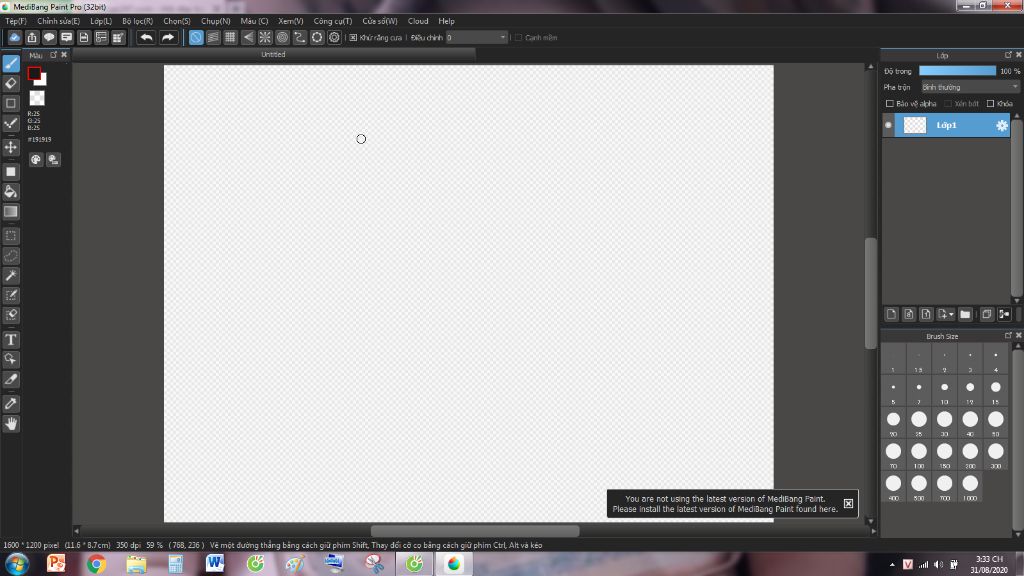Select the Fill rectangle tool
The width and height of the screenshot is (1024, 576).
11,172
